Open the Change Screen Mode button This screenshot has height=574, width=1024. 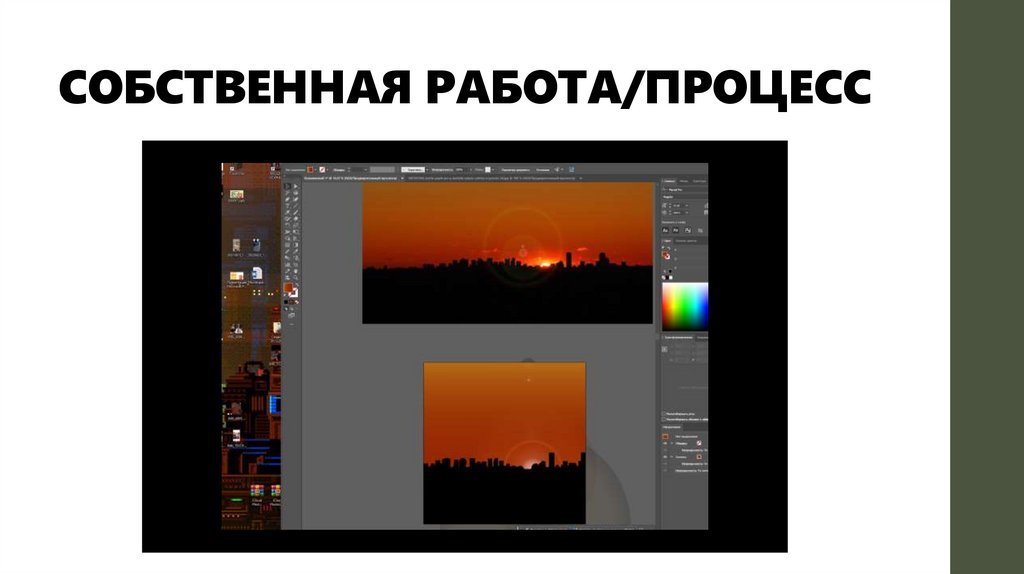(291, 315)
